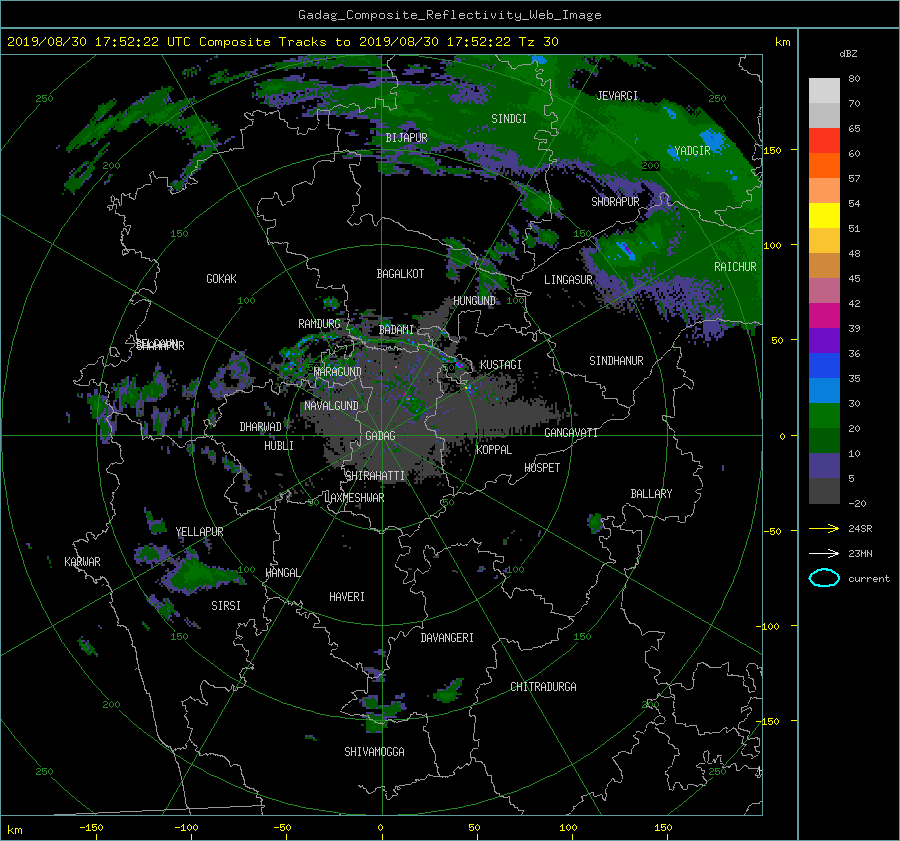The image size is (900, 841).
Task: Click the HANGAL city label
Action: 283,573
